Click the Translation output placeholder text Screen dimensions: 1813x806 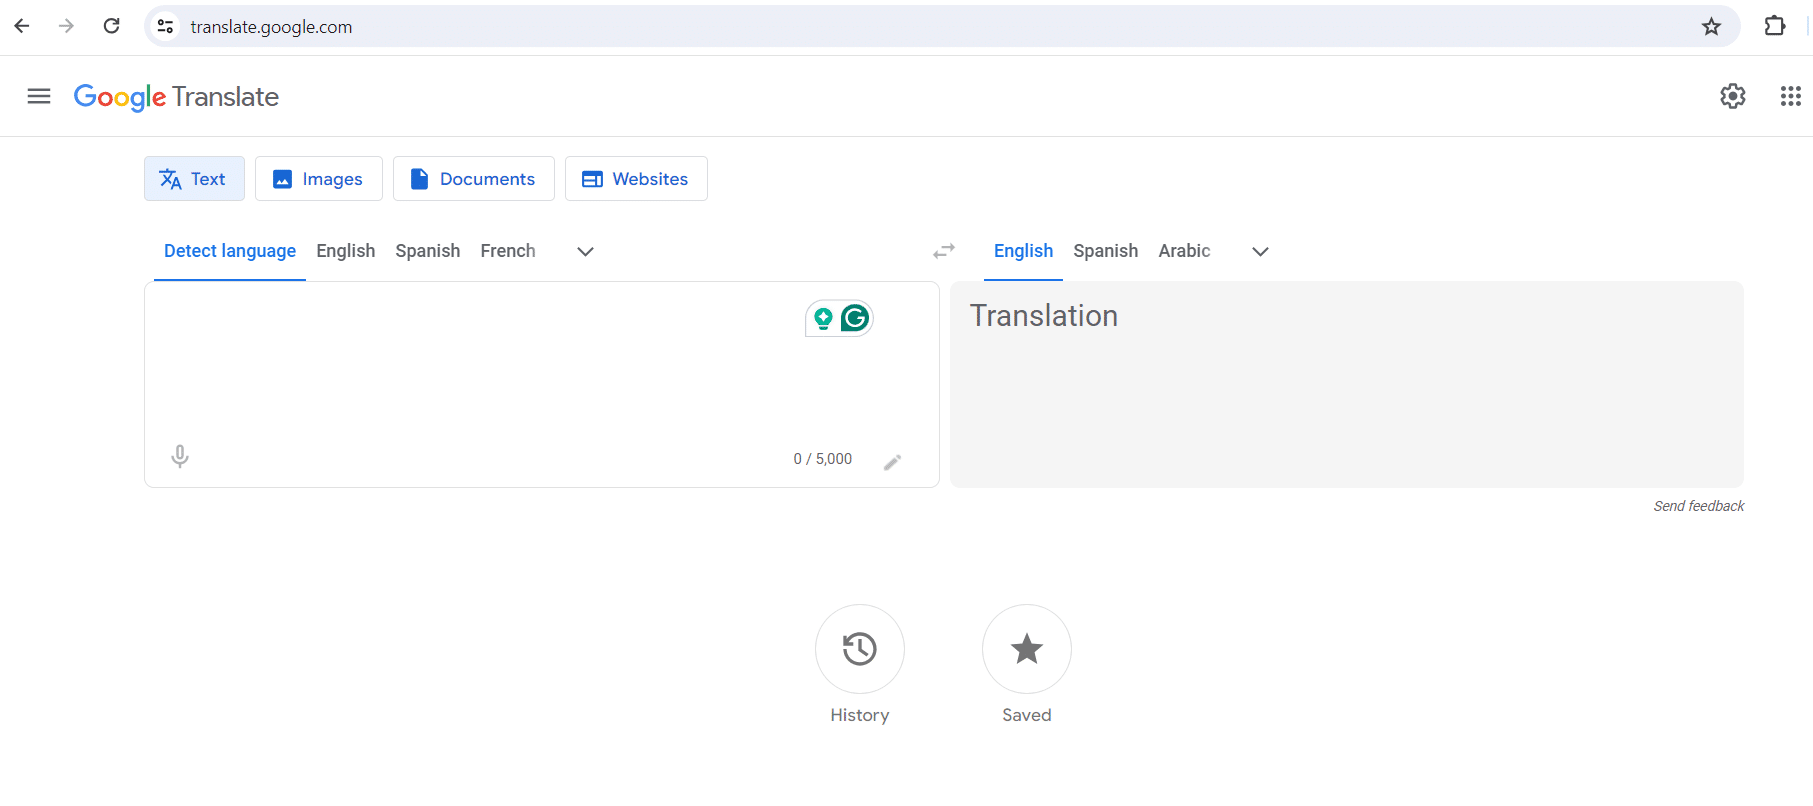coord(1044,316)
